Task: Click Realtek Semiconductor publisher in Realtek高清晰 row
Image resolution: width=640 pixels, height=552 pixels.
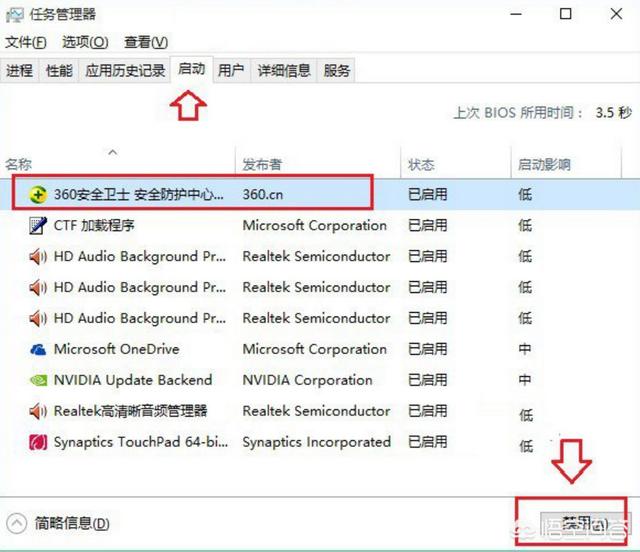Action: [x=316, y=411]
